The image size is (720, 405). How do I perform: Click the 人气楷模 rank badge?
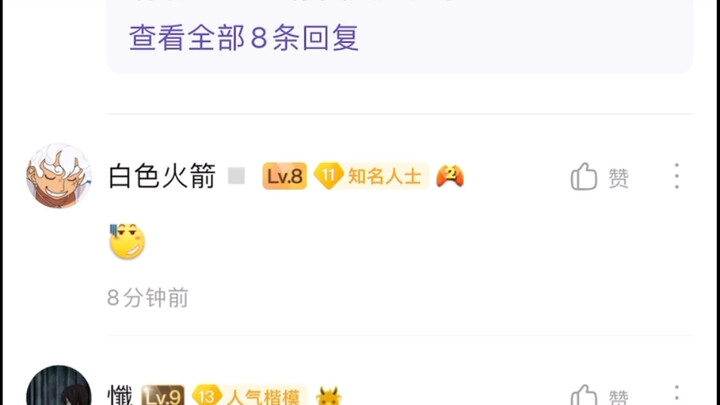tap(250, 395)
